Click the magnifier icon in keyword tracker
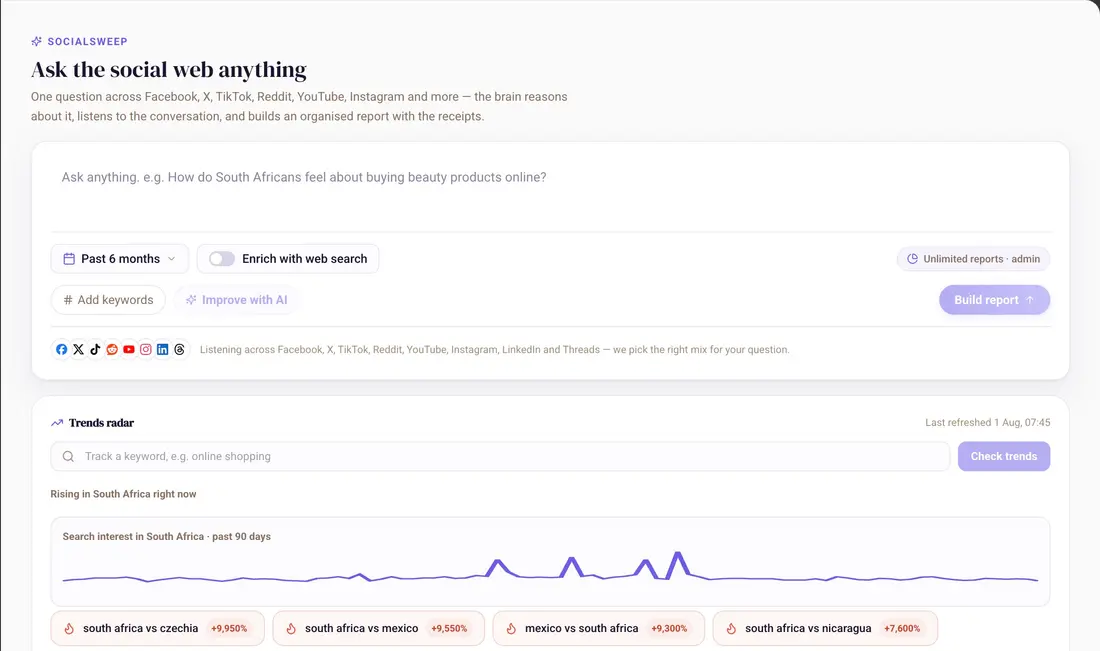This screenshot has height=651, width=1100. [68, 457]
